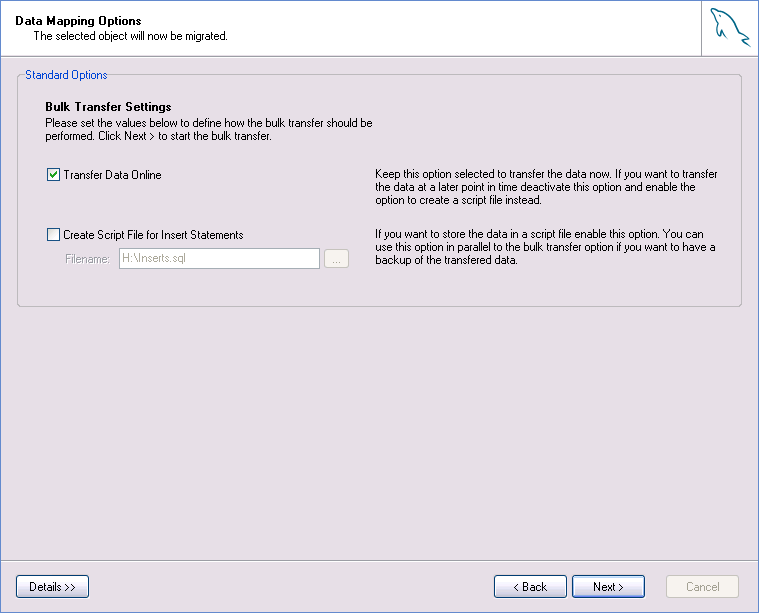This screenshot has width=759, height=613.
Task: Open file browser with the ellipsis button
Action: [336, 259]
